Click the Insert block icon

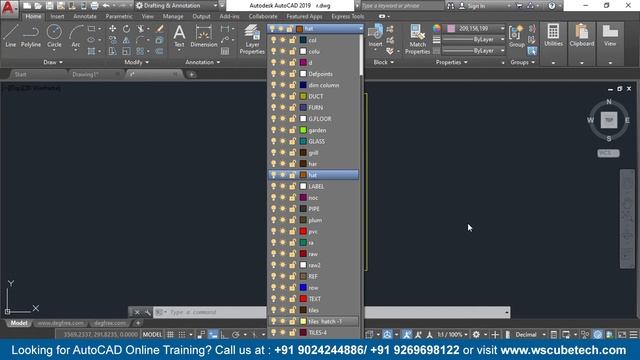(375, 36)
